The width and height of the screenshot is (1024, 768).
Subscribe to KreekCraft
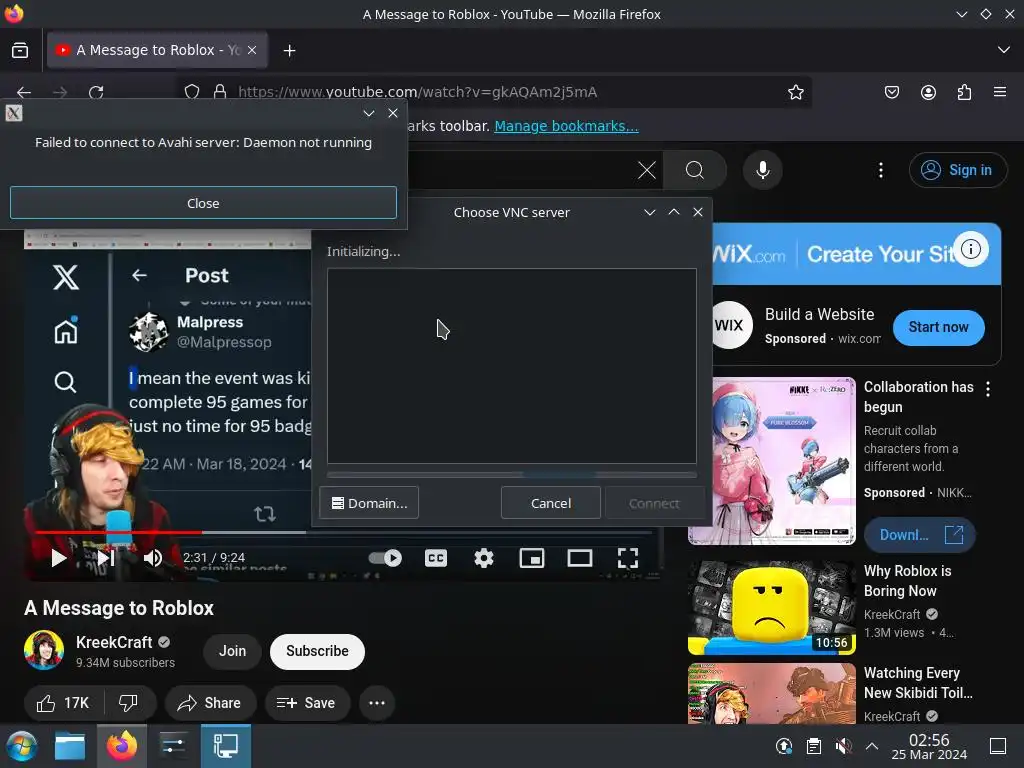[x=317, y=651]
